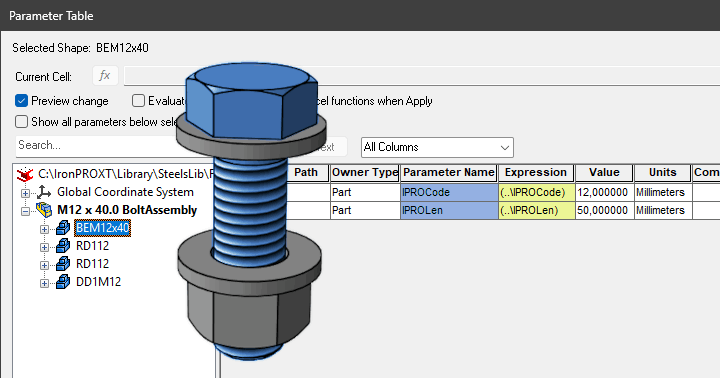
Task: Click the DD1M12 part icon
Action: click(63, 282)
